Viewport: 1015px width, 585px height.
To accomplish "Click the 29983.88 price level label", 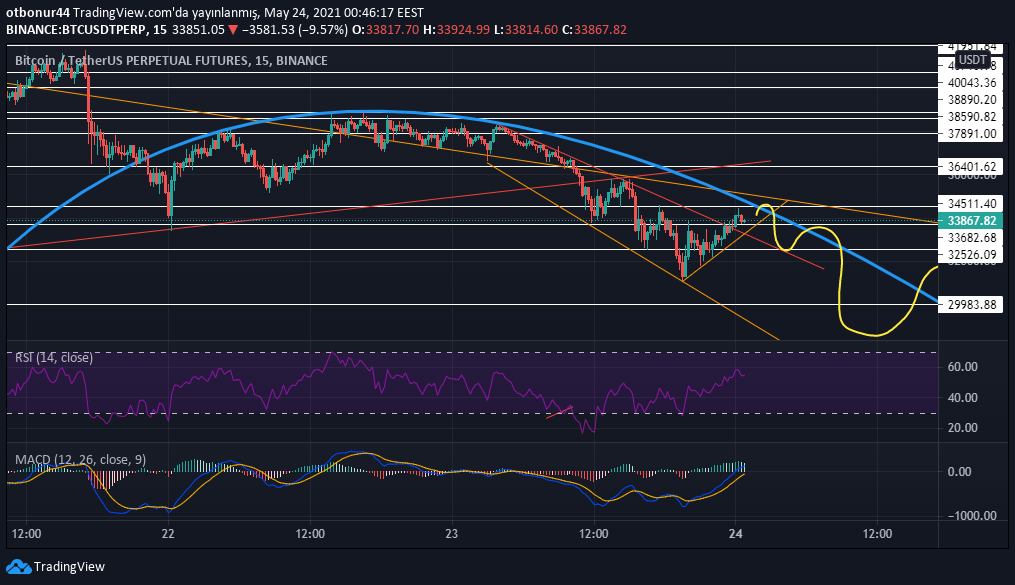I will click(972, 305).
